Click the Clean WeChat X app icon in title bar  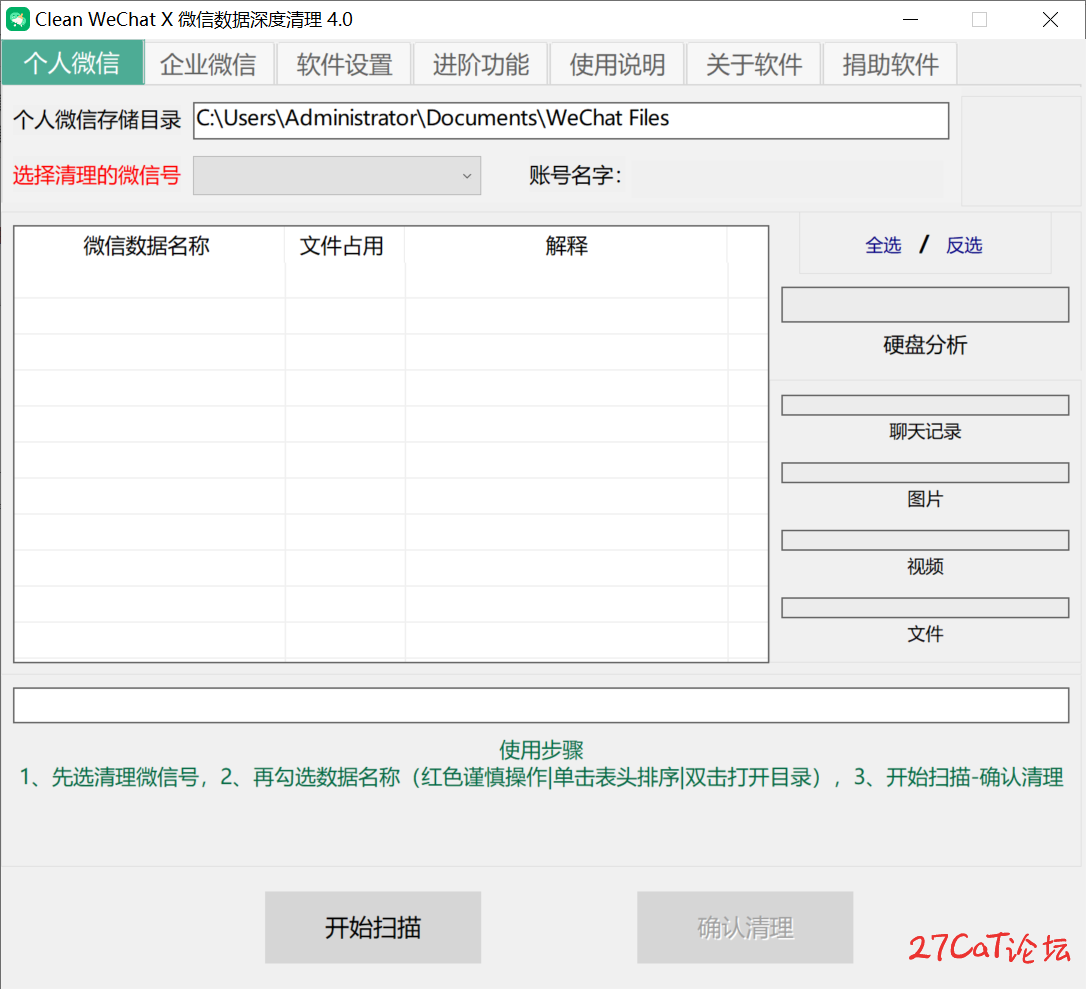[x=17, y=19]
